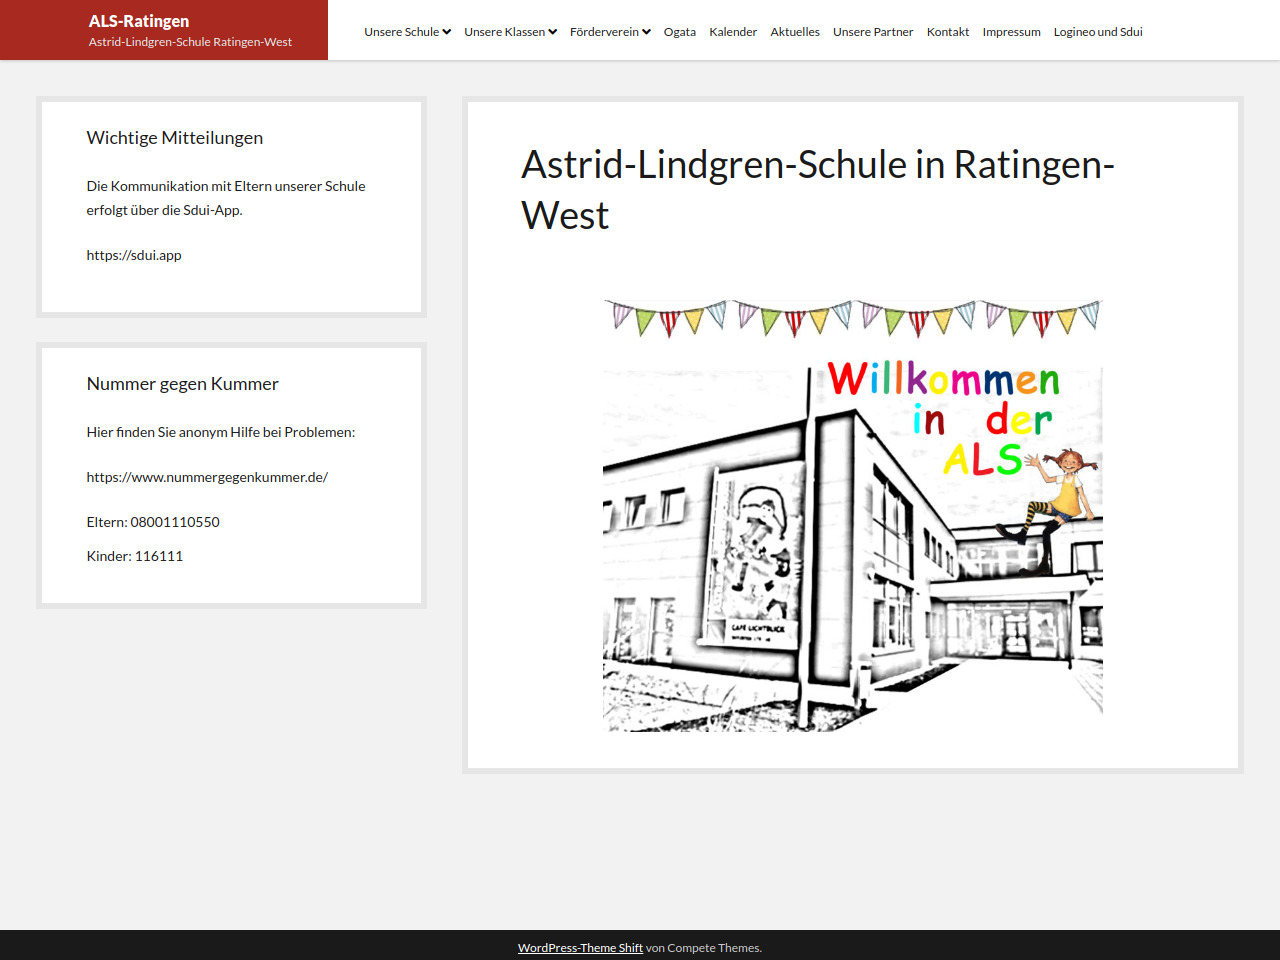1280x960 pixels.
Task: Open the nummergegenkummer.de link
Action: click(207, 477)
